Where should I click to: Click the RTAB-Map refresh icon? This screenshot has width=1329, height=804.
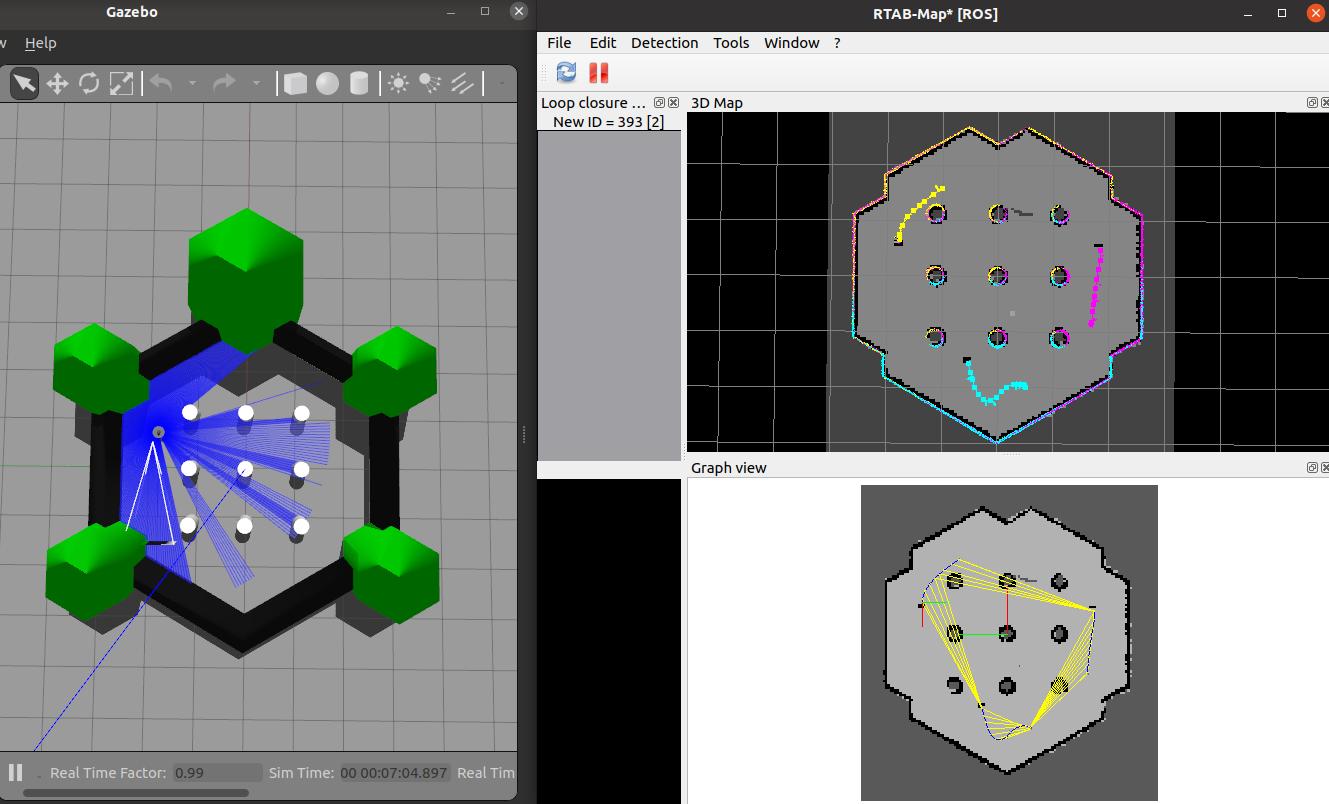click(566, 72)
